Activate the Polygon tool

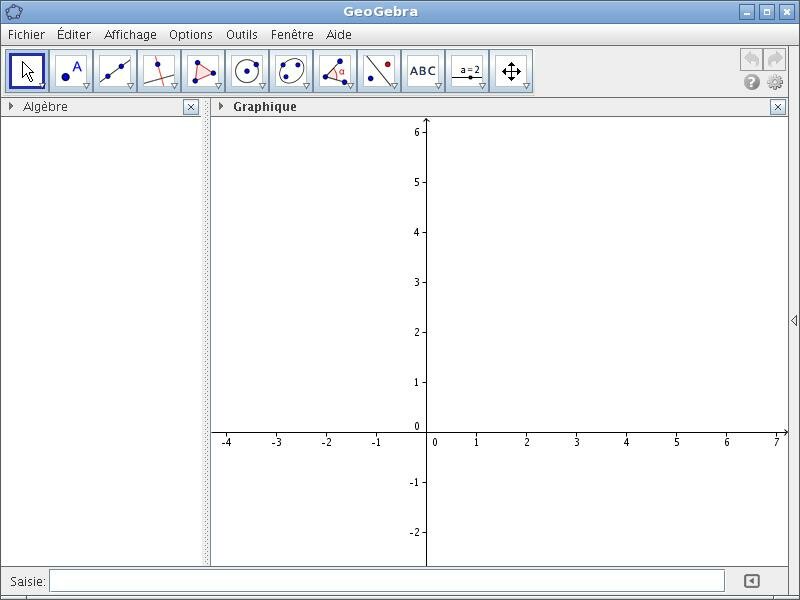203,71
